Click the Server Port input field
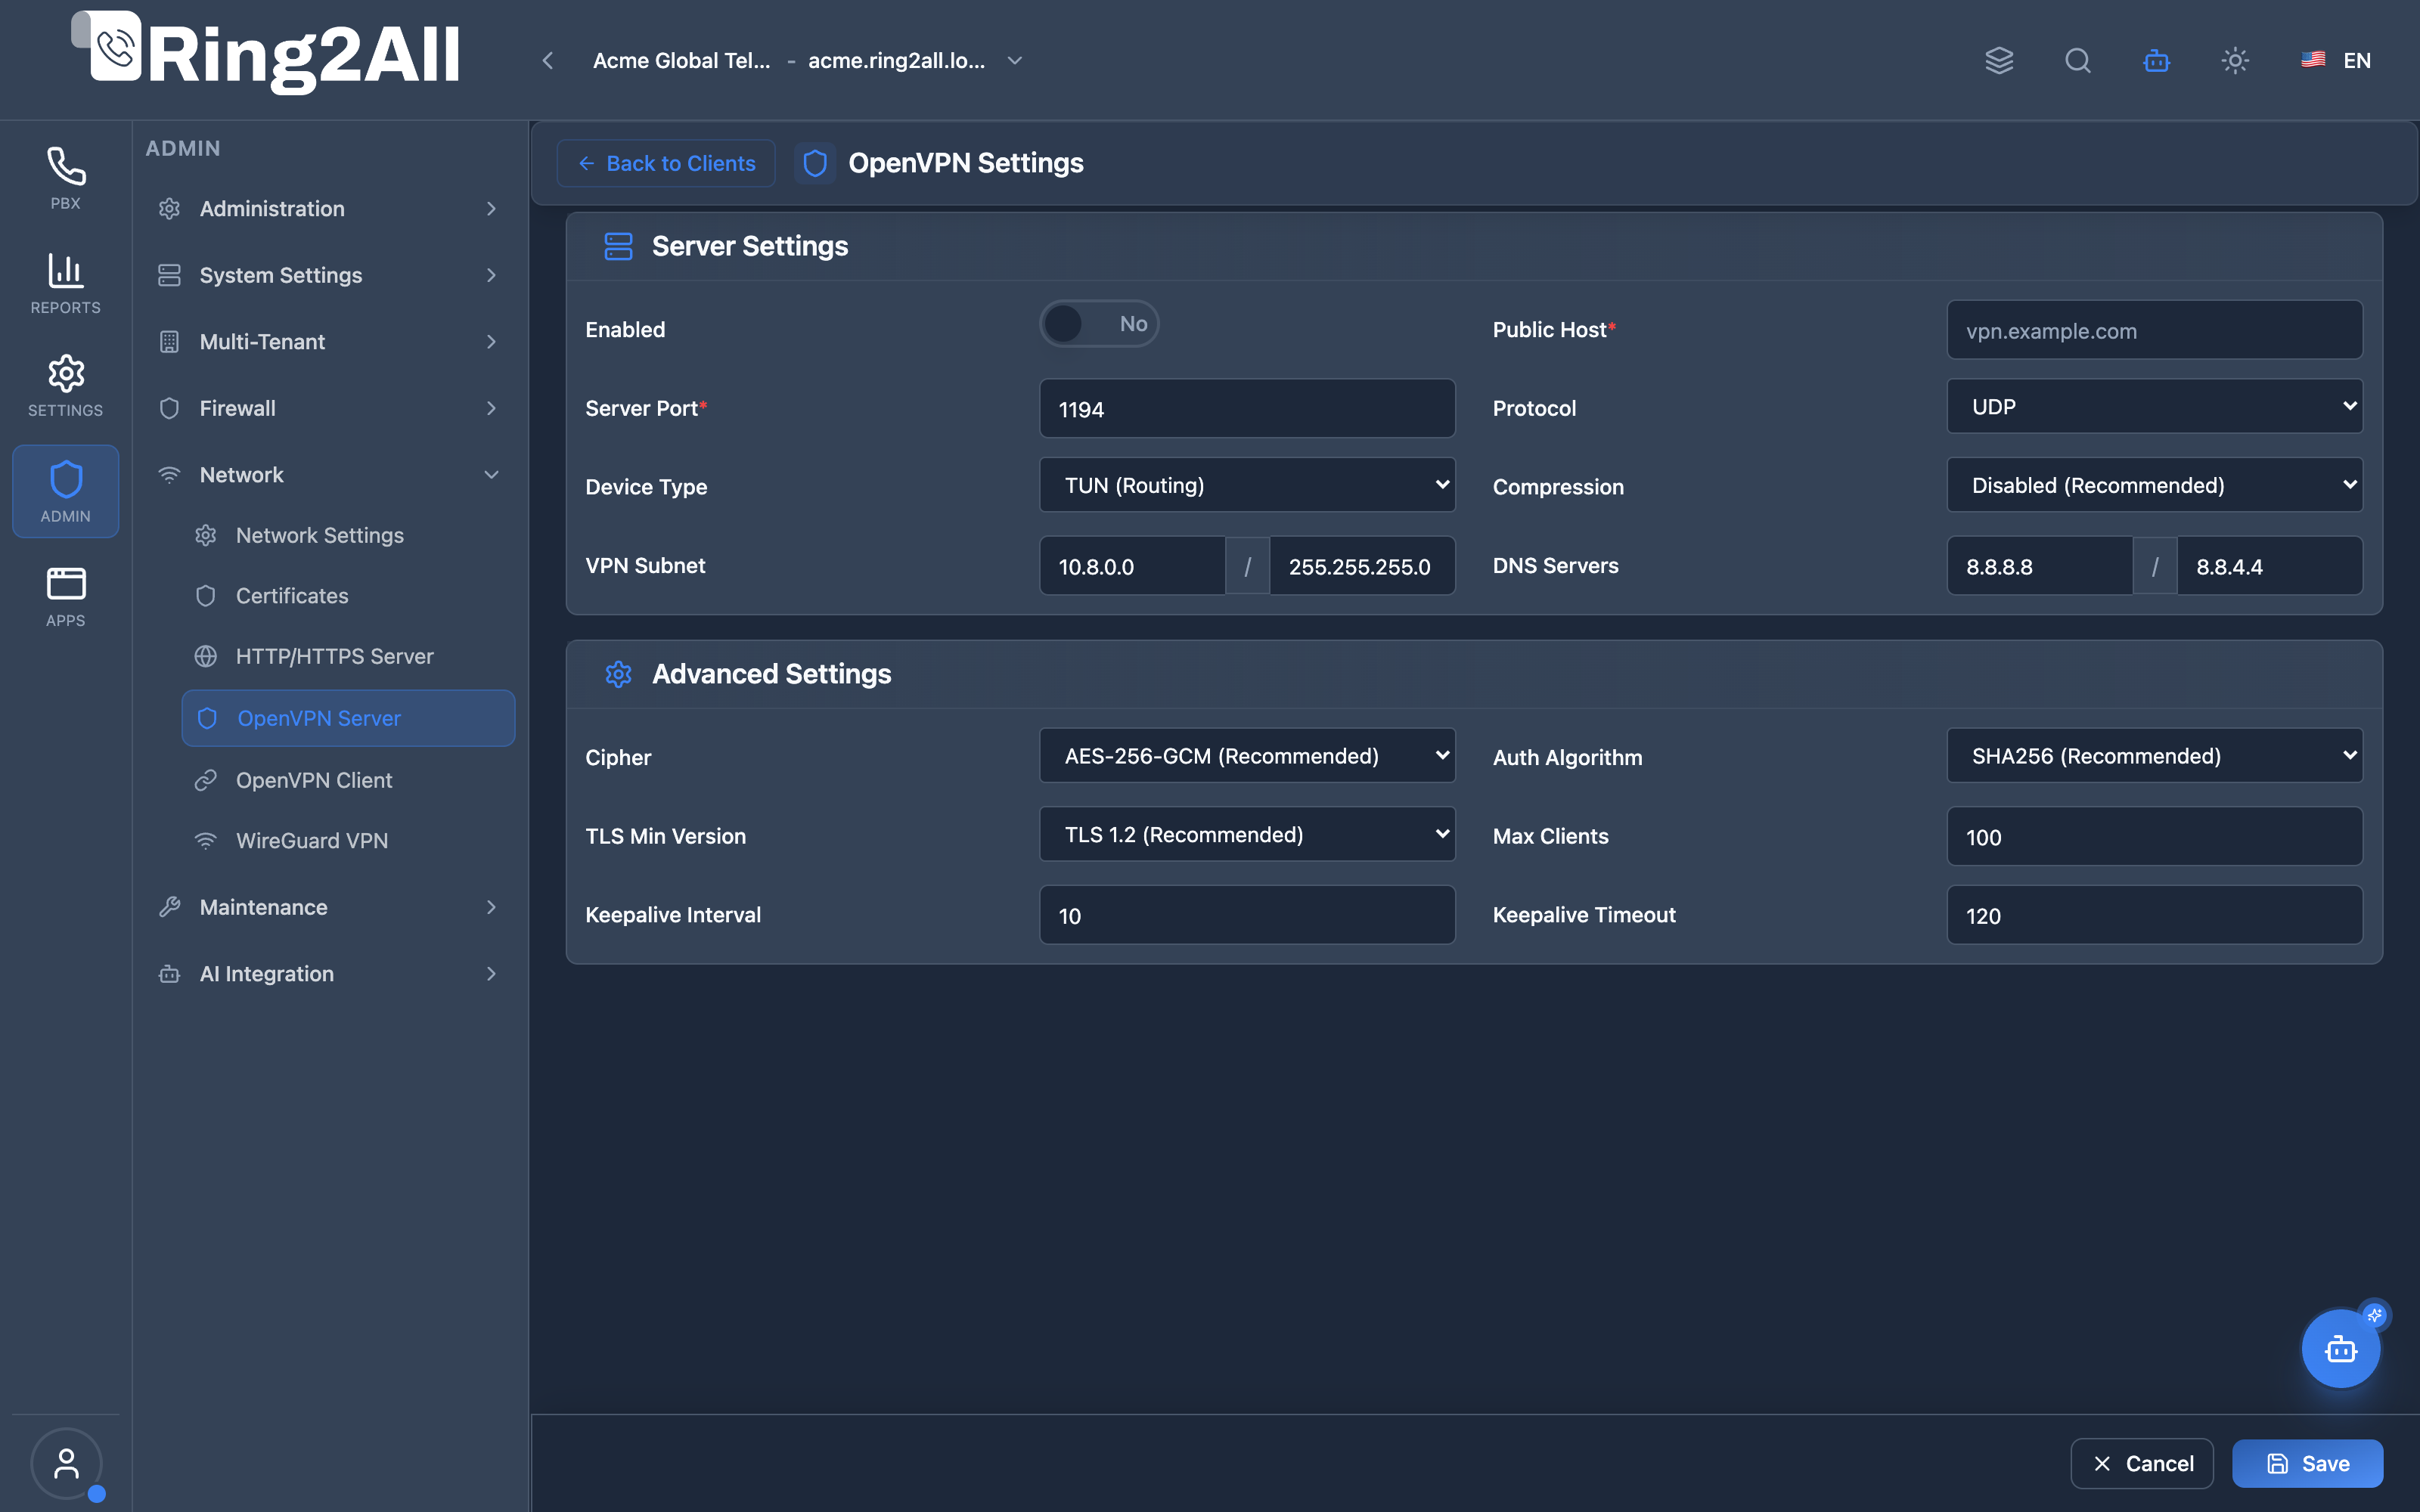This screenshot has width=2420, height=1512. (1247, 408)
